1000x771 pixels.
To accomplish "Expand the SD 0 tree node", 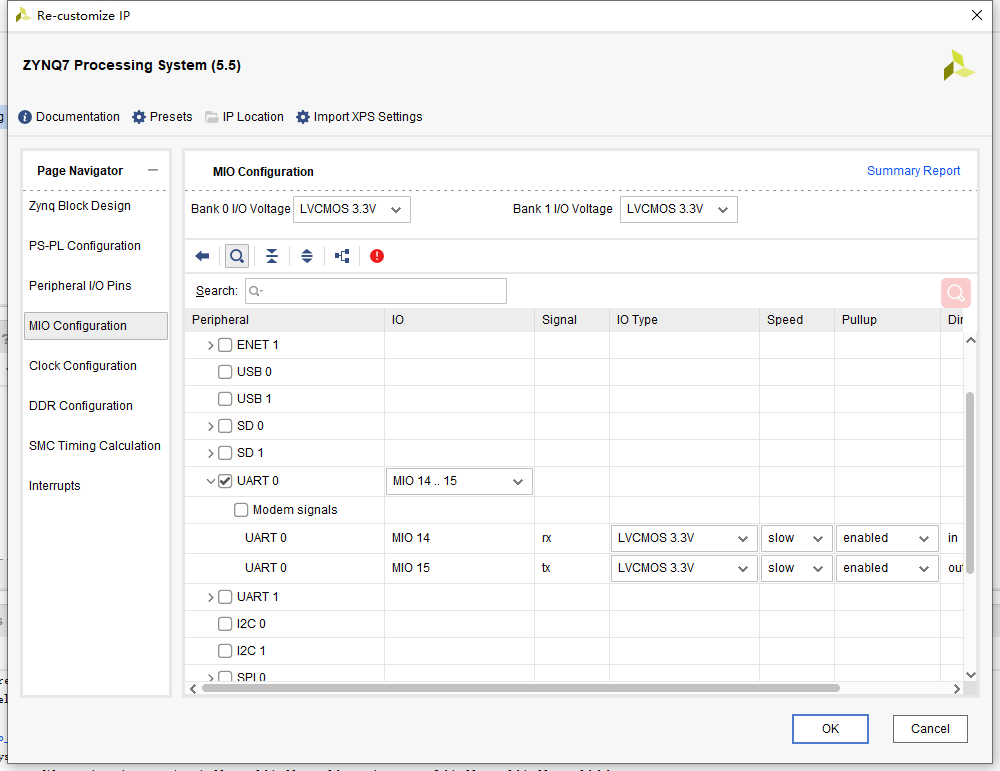I will (210, 427).
